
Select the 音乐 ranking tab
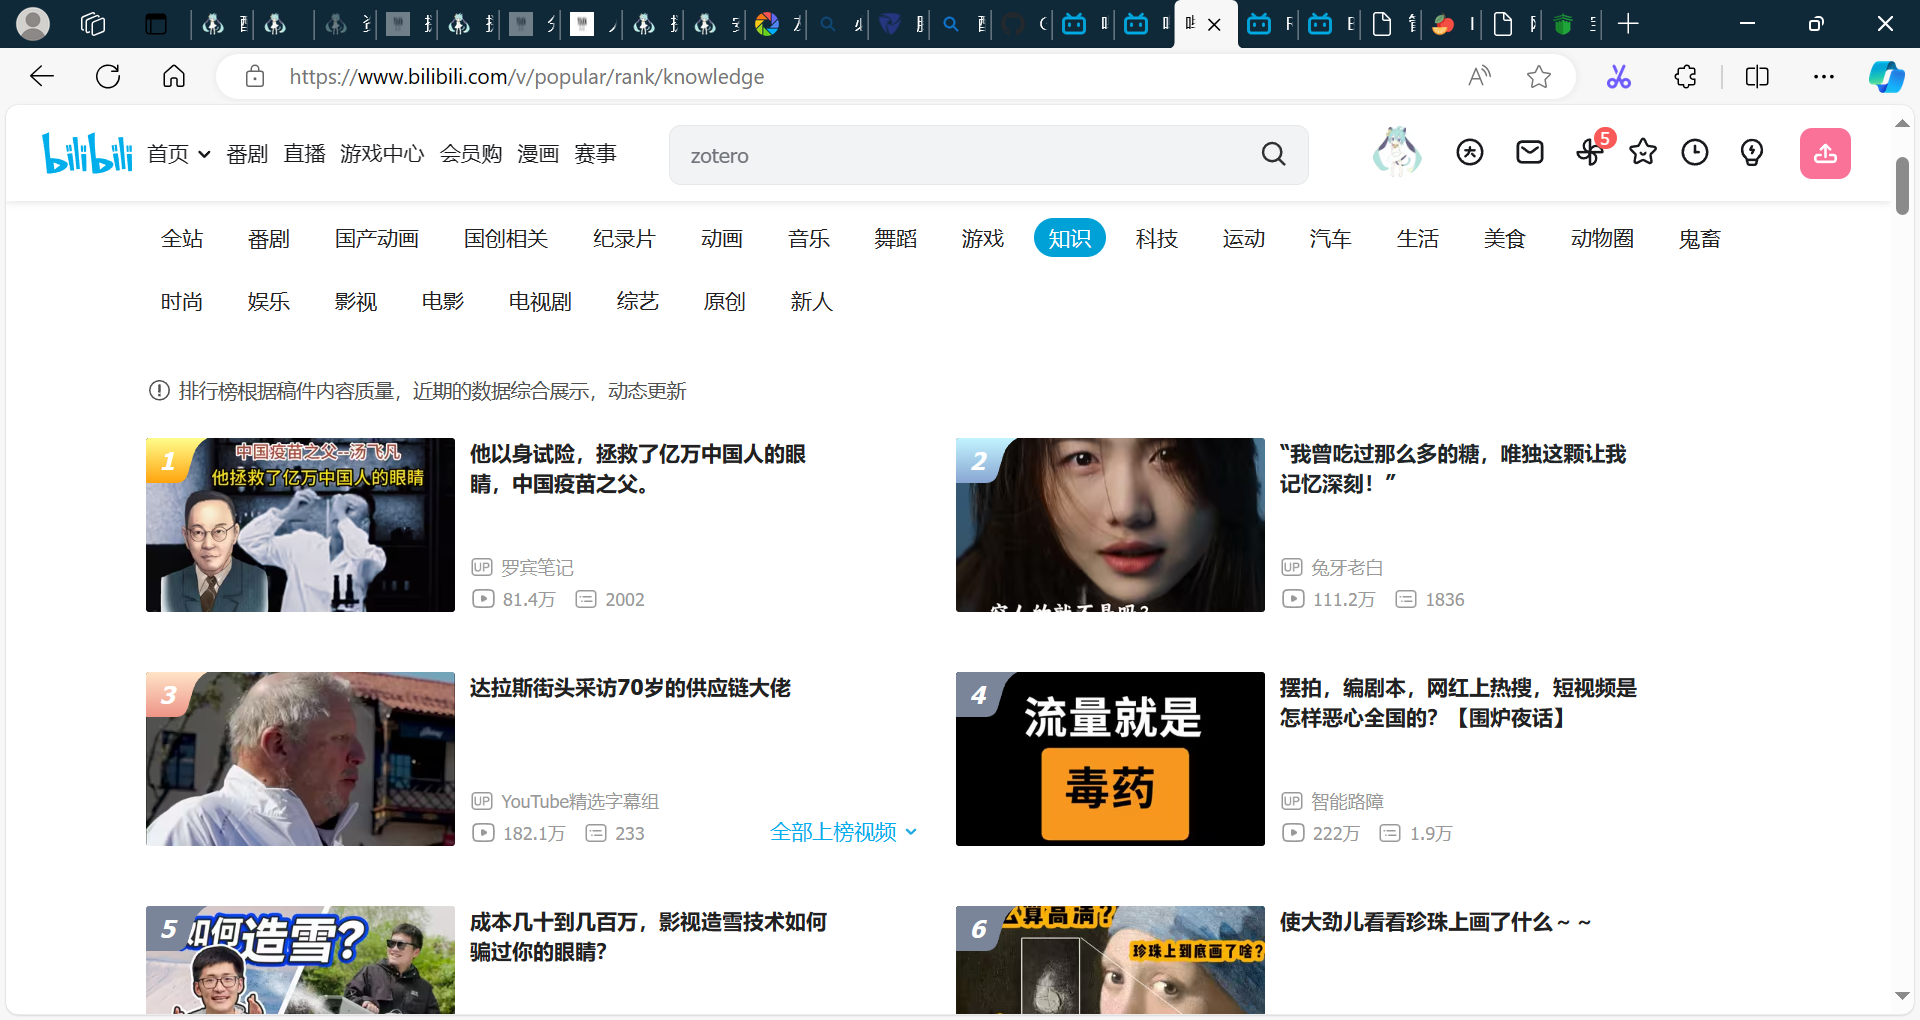click(x=809, y=238)
